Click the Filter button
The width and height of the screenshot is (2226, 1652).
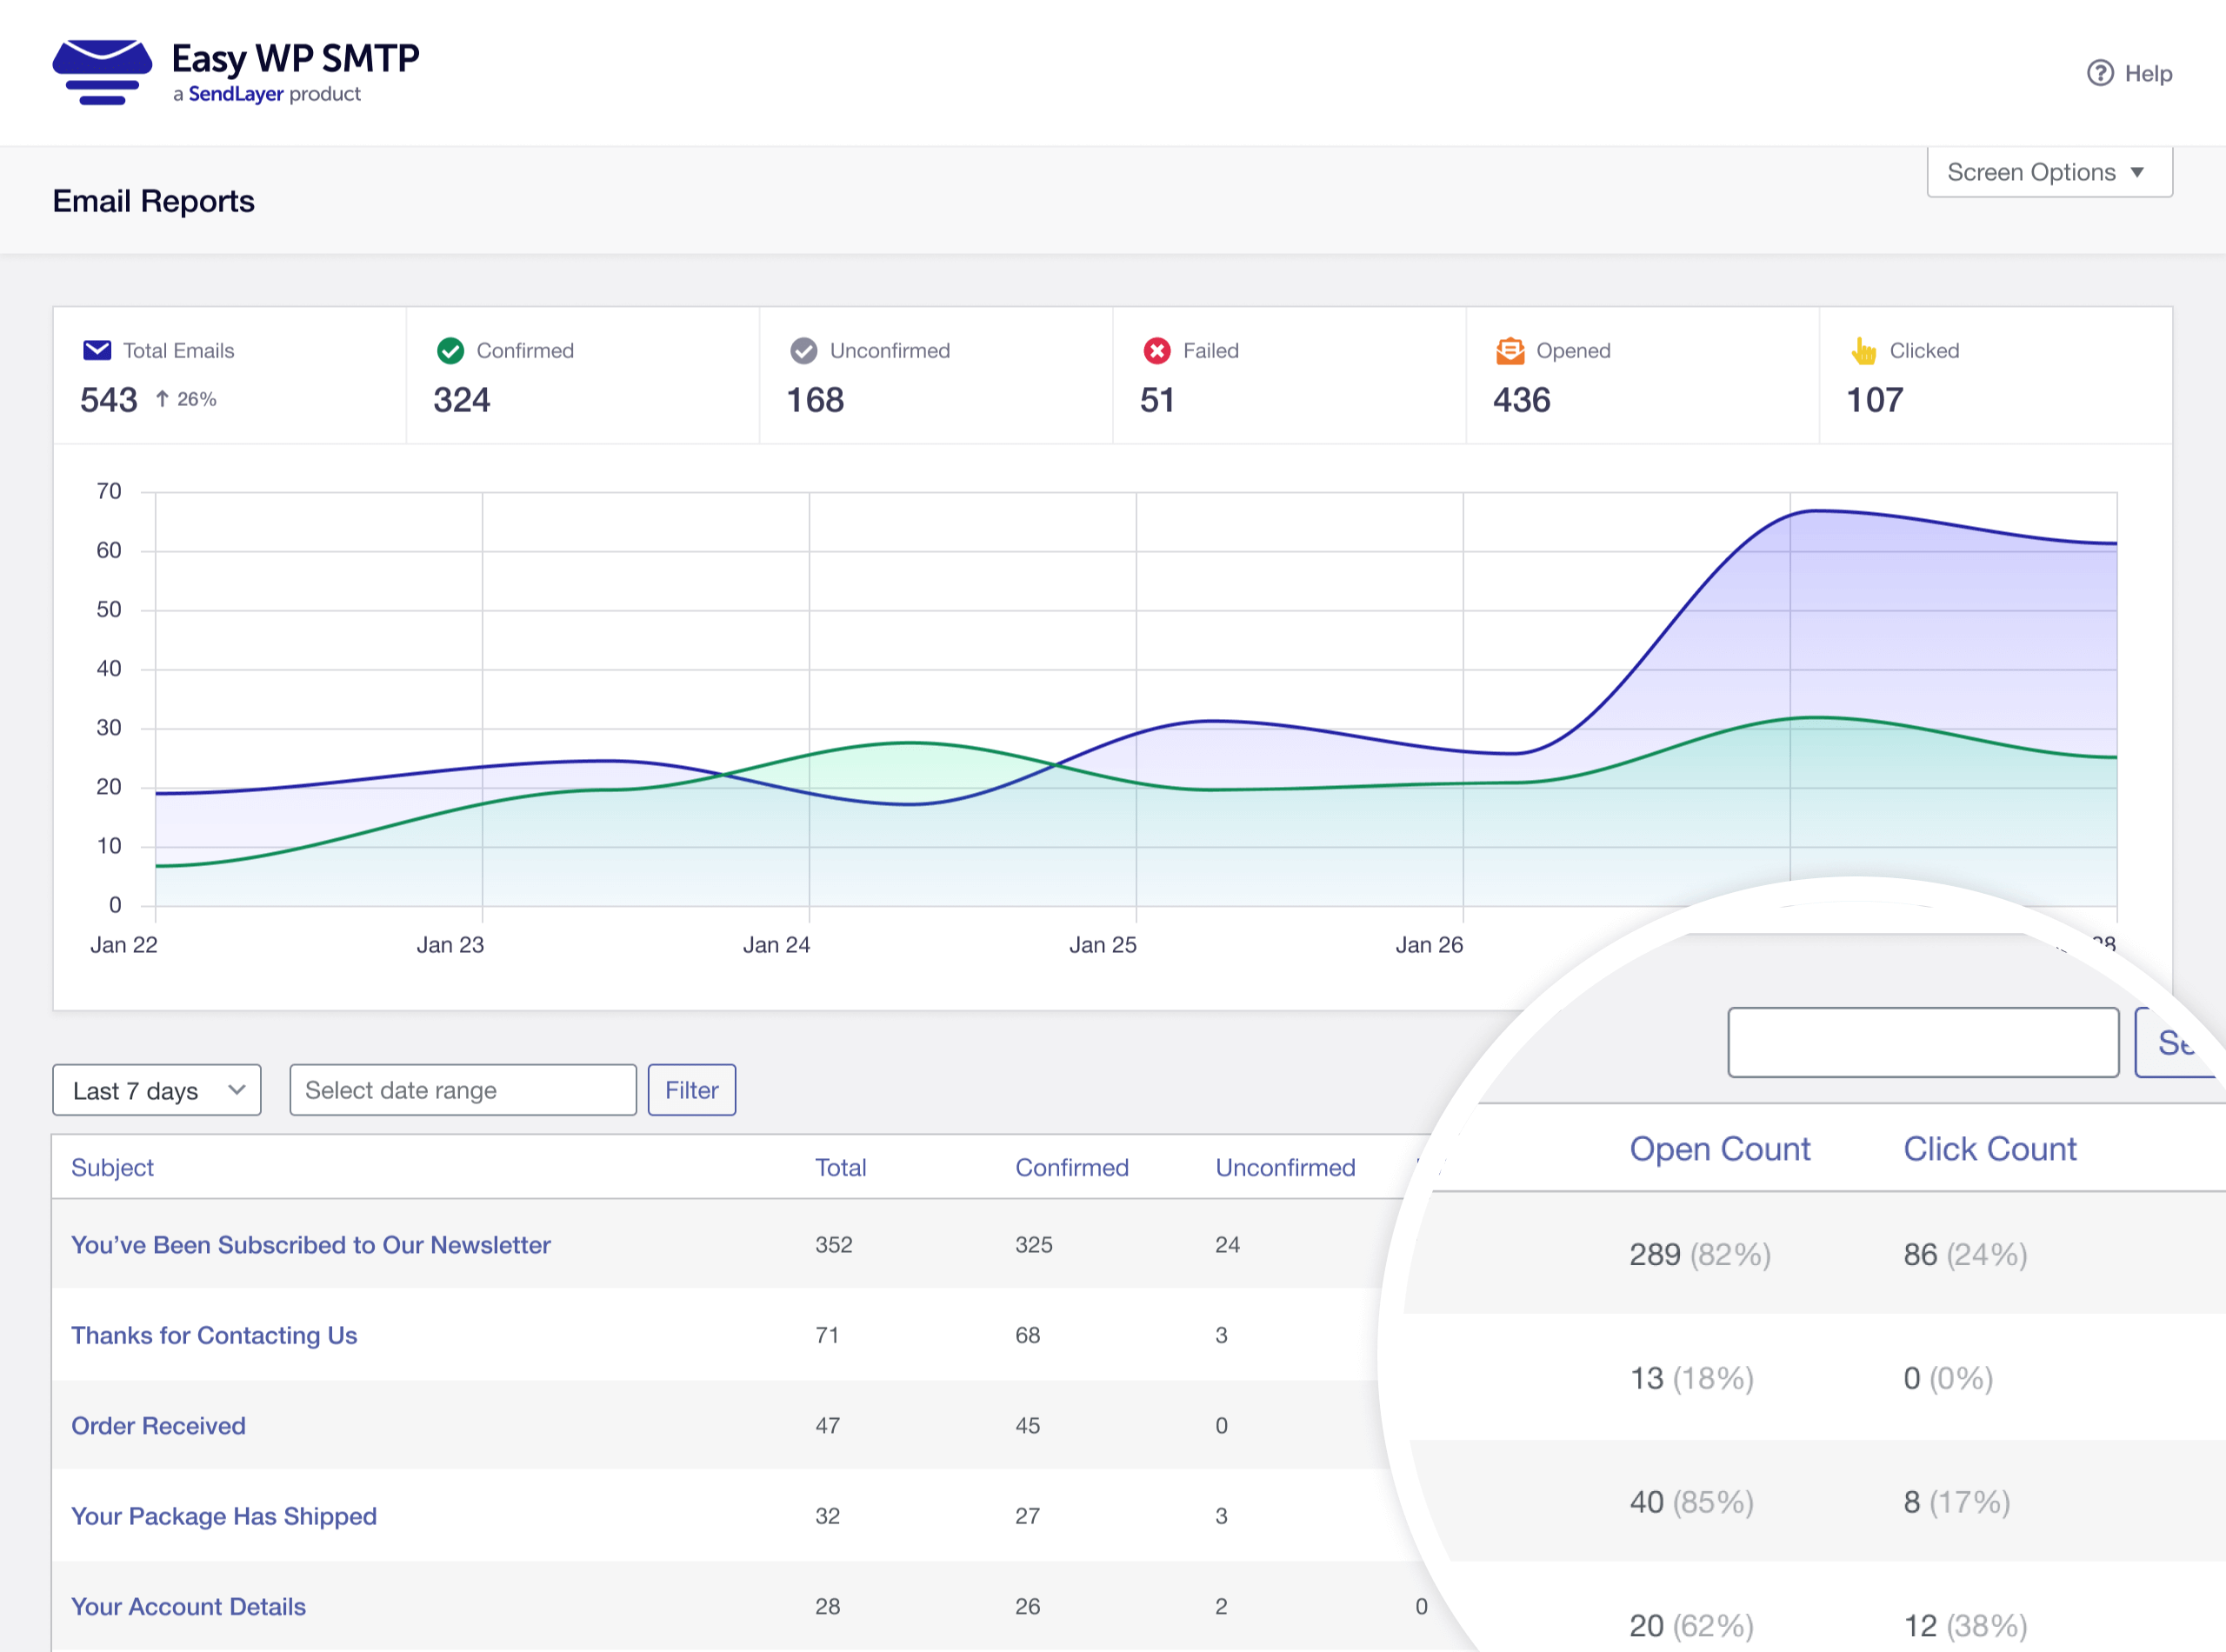[x=692, y=1090]
